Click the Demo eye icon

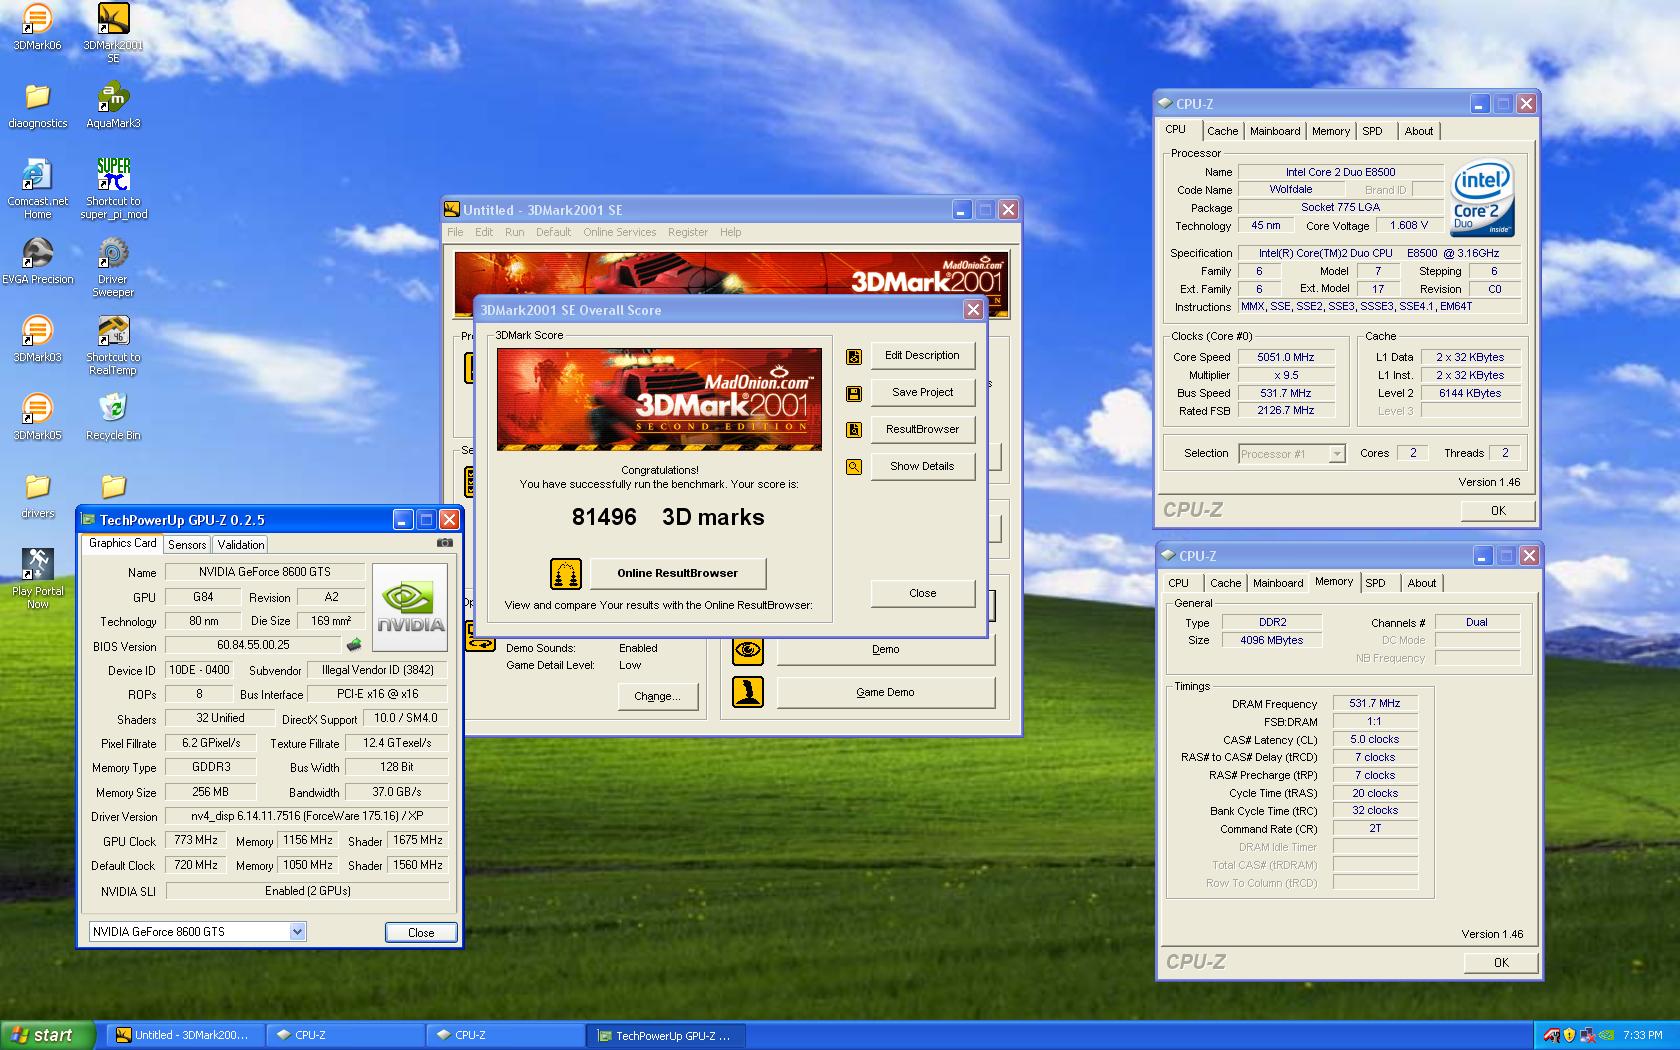tap(748, 649)
